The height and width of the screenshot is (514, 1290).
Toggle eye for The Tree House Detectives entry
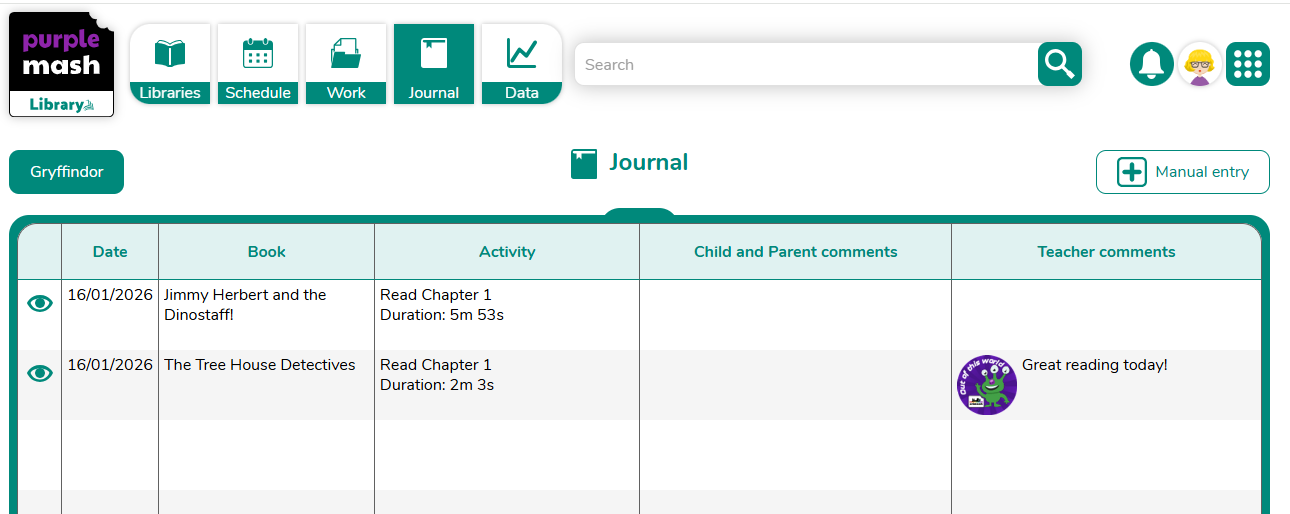tap(40, 373)
